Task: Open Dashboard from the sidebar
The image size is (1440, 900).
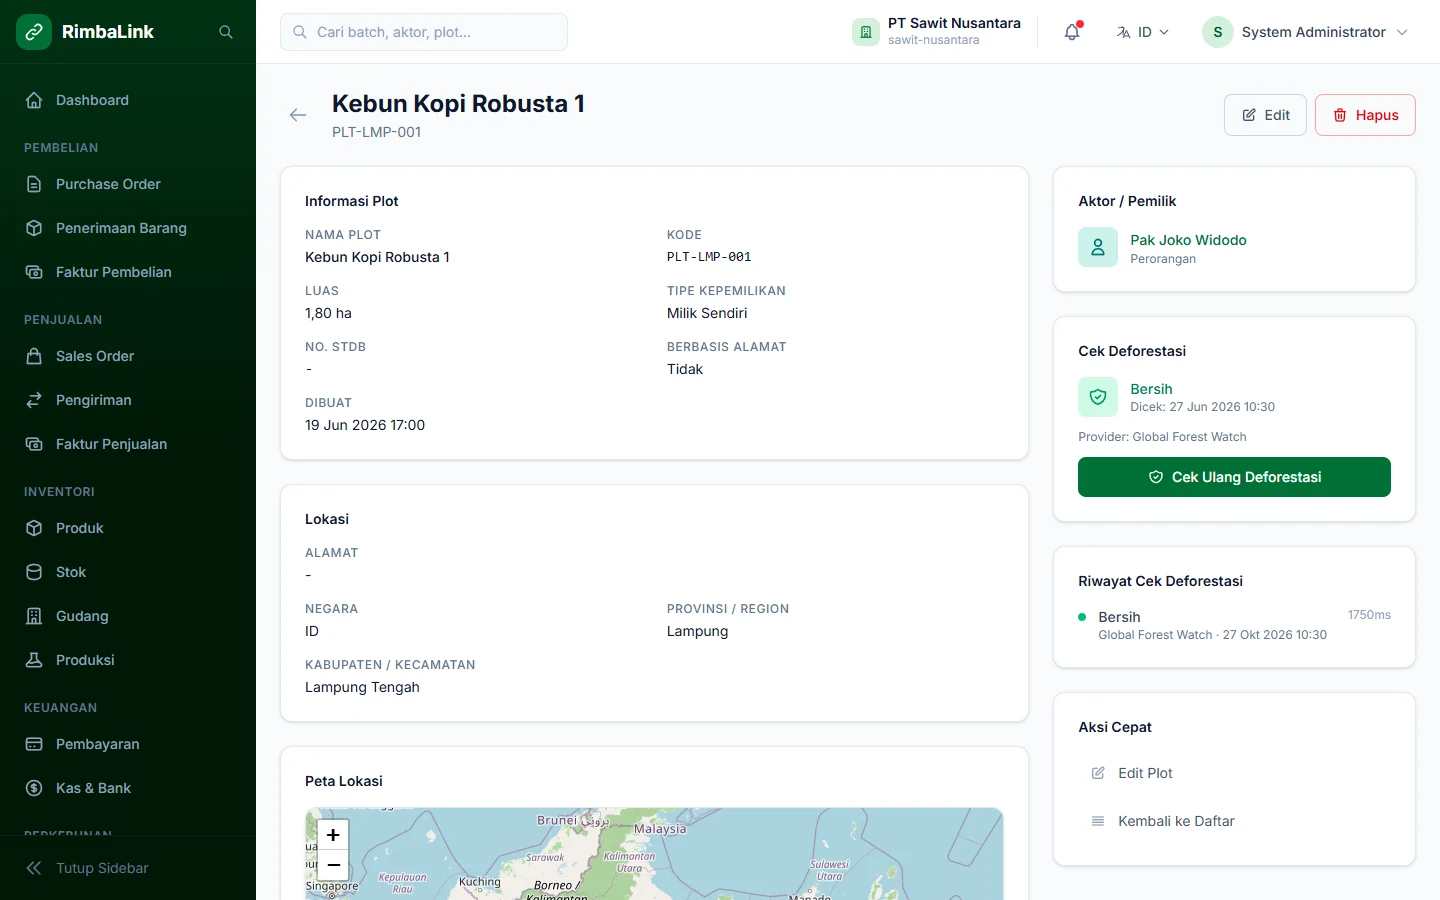Action: pos(128,100)
